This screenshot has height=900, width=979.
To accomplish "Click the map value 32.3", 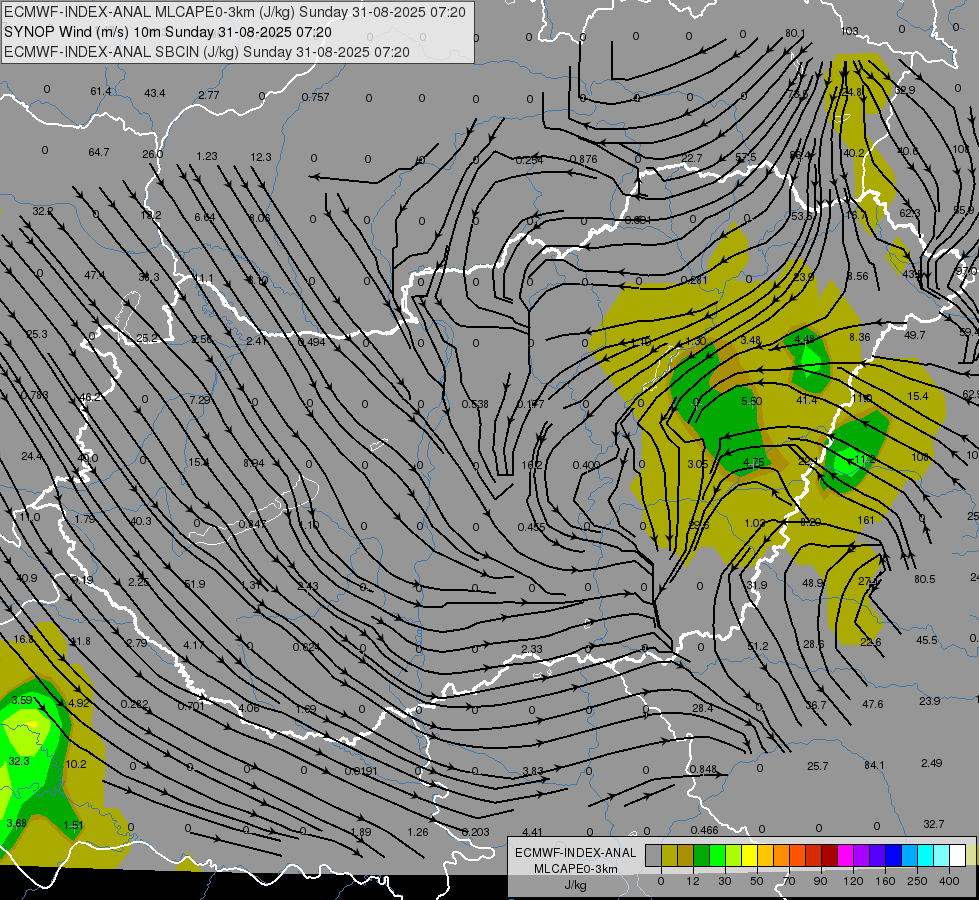I will [19, 761].
